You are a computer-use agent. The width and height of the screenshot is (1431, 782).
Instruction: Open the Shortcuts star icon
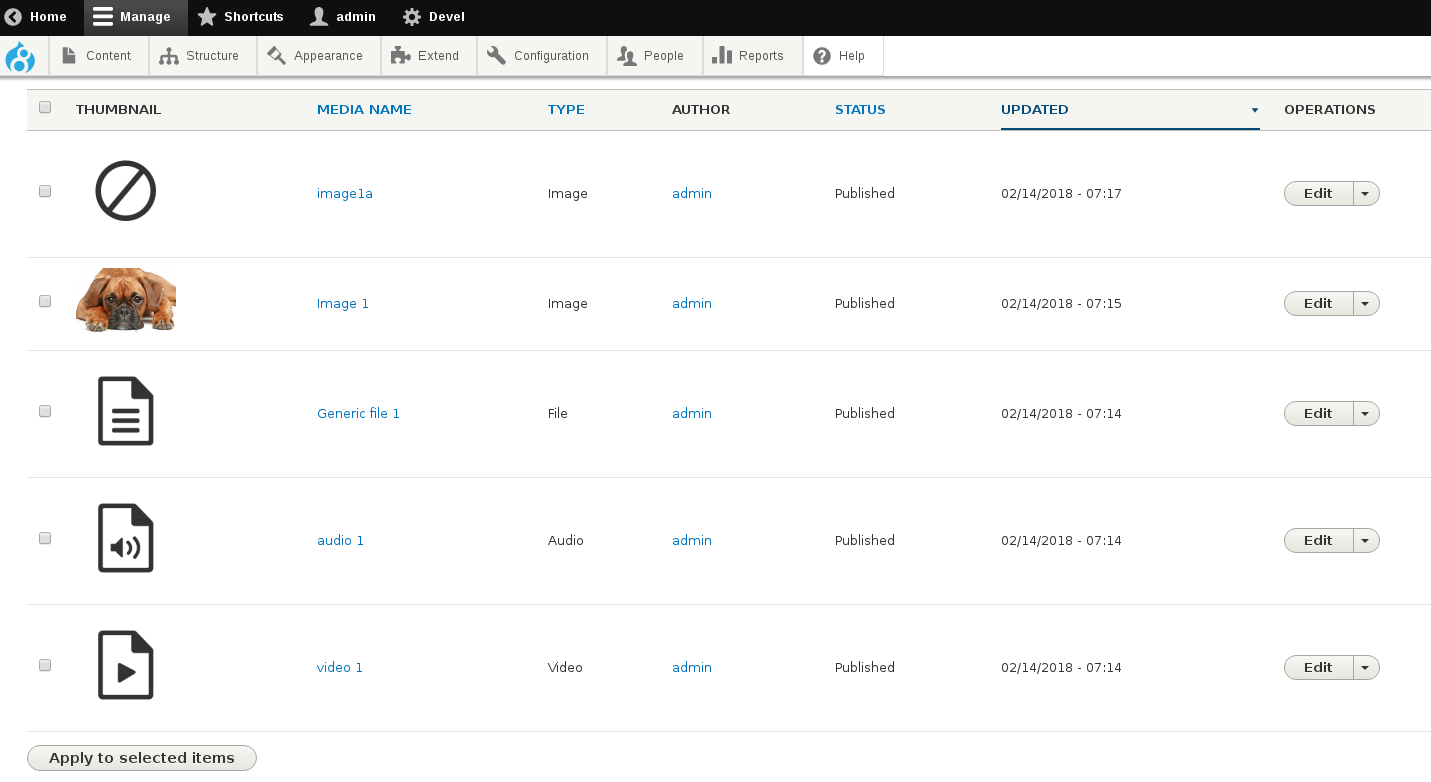coord(207,17)
